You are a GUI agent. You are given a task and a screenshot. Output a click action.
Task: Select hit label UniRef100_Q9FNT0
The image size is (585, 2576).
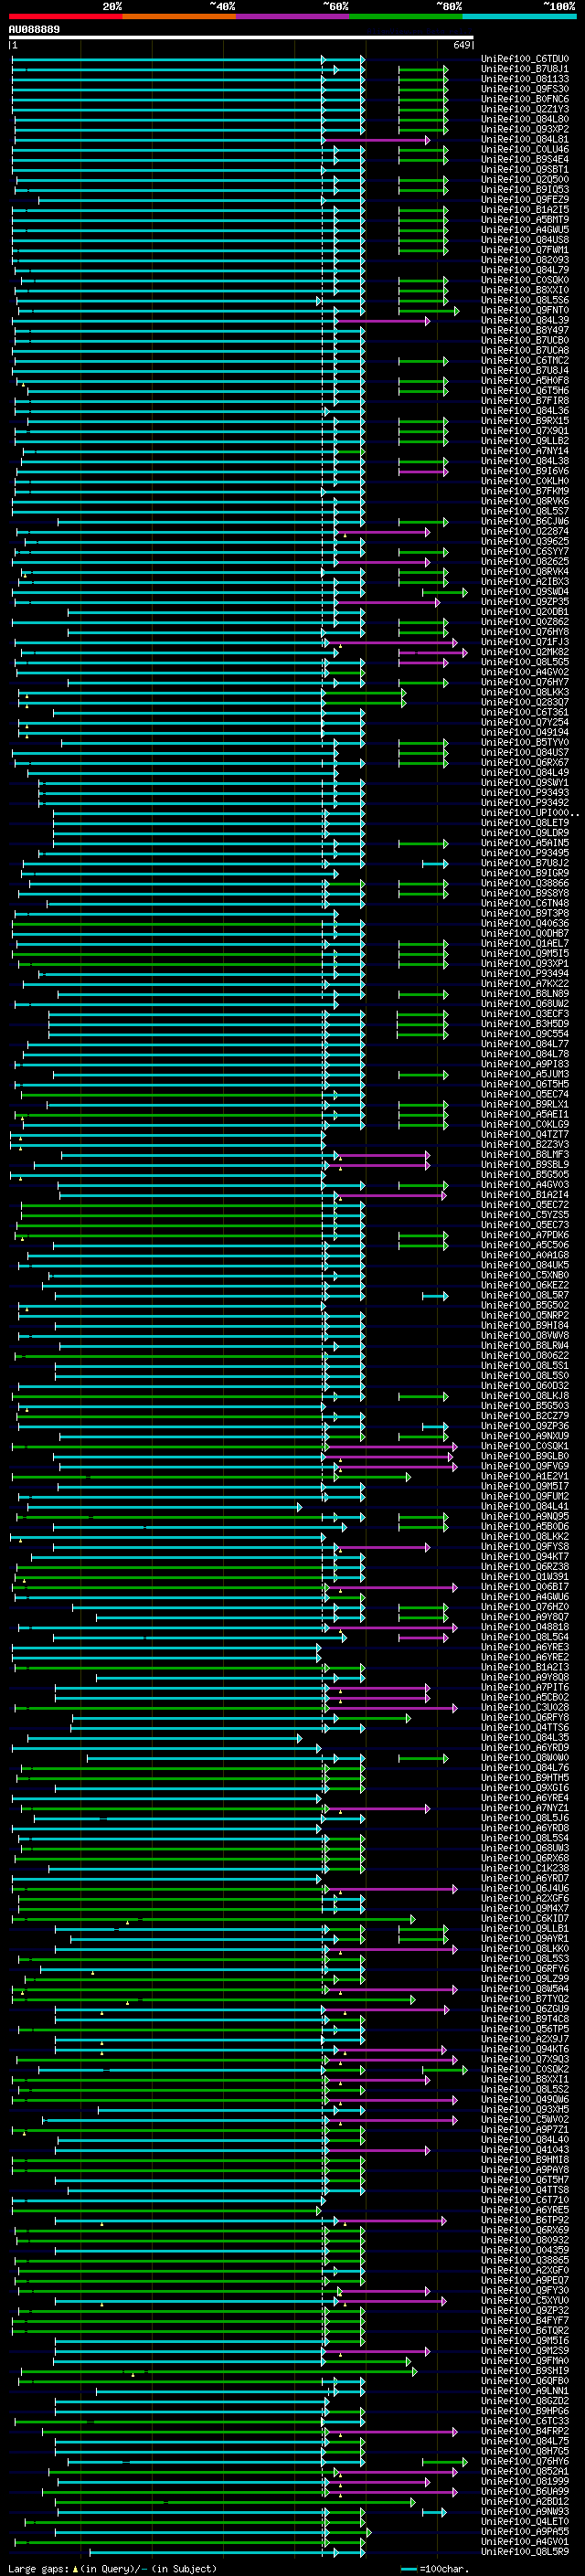tap(525, 310)
